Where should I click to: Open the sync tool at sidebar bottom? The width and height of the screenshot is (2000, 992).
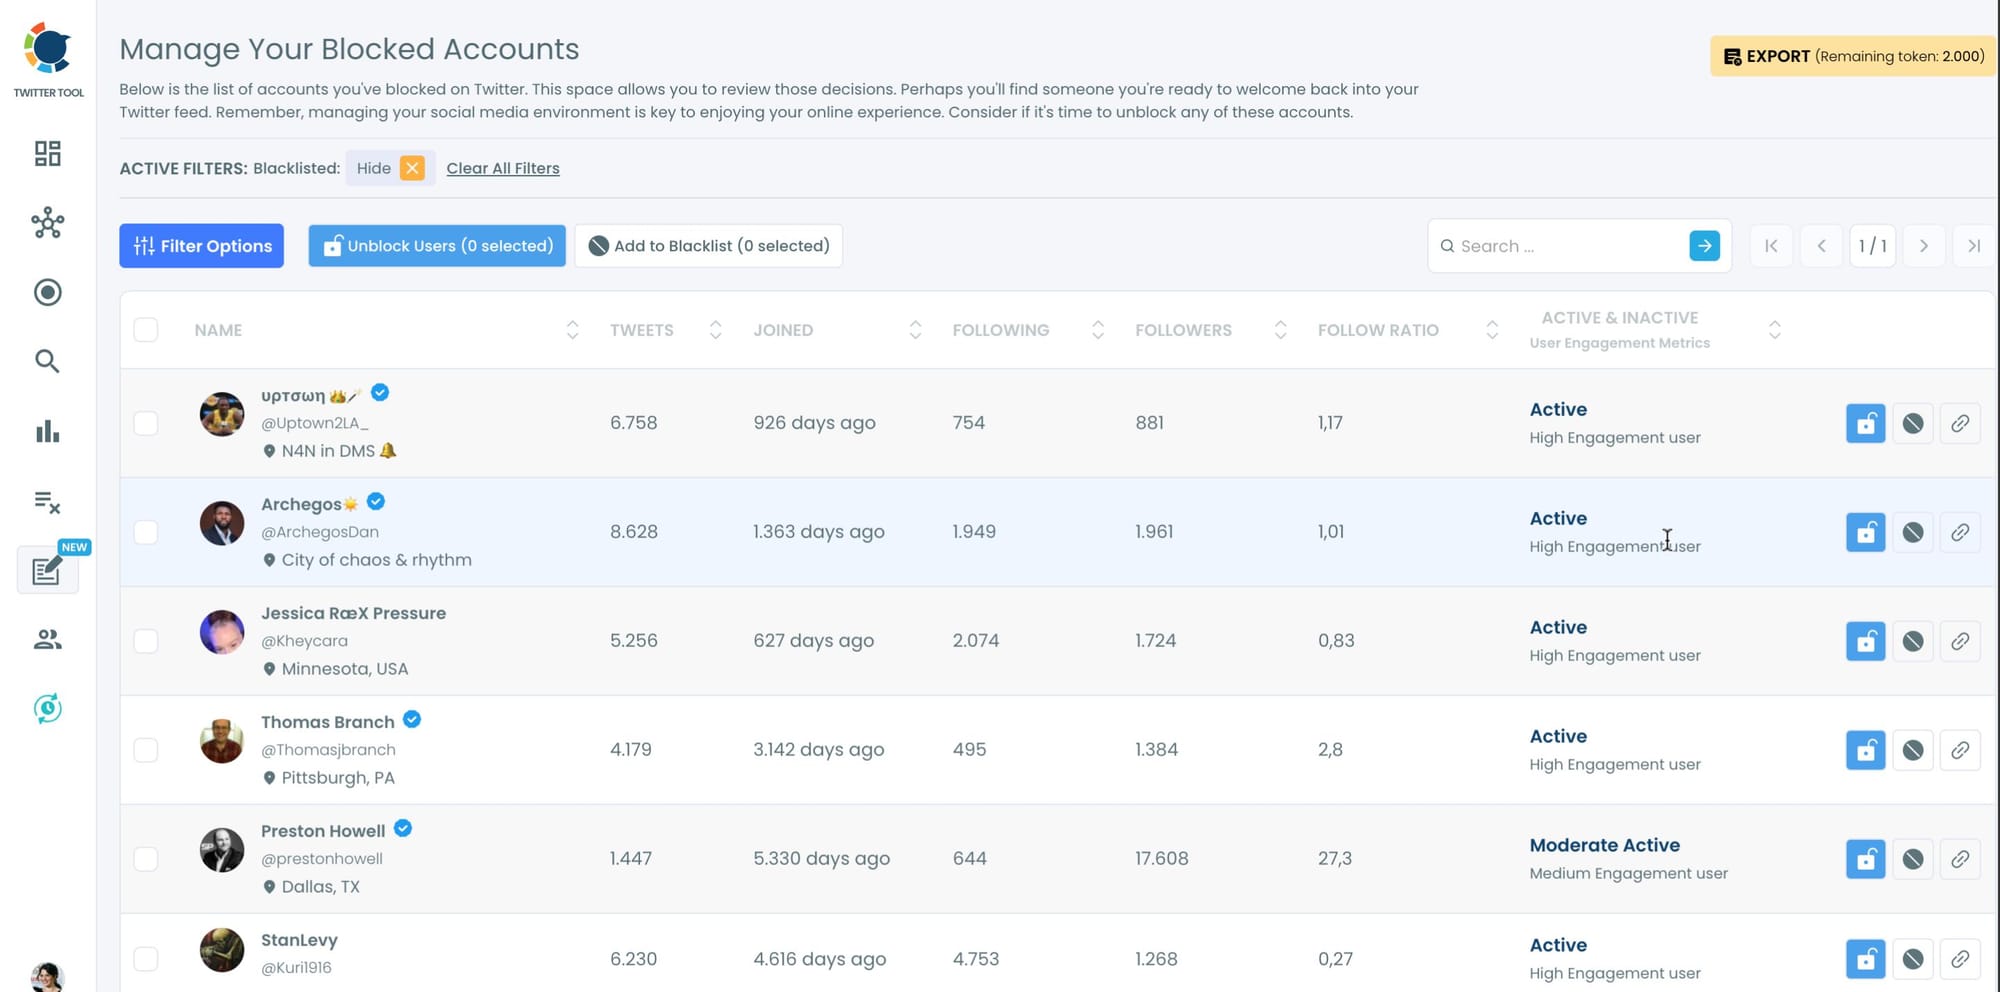[47, 707]
